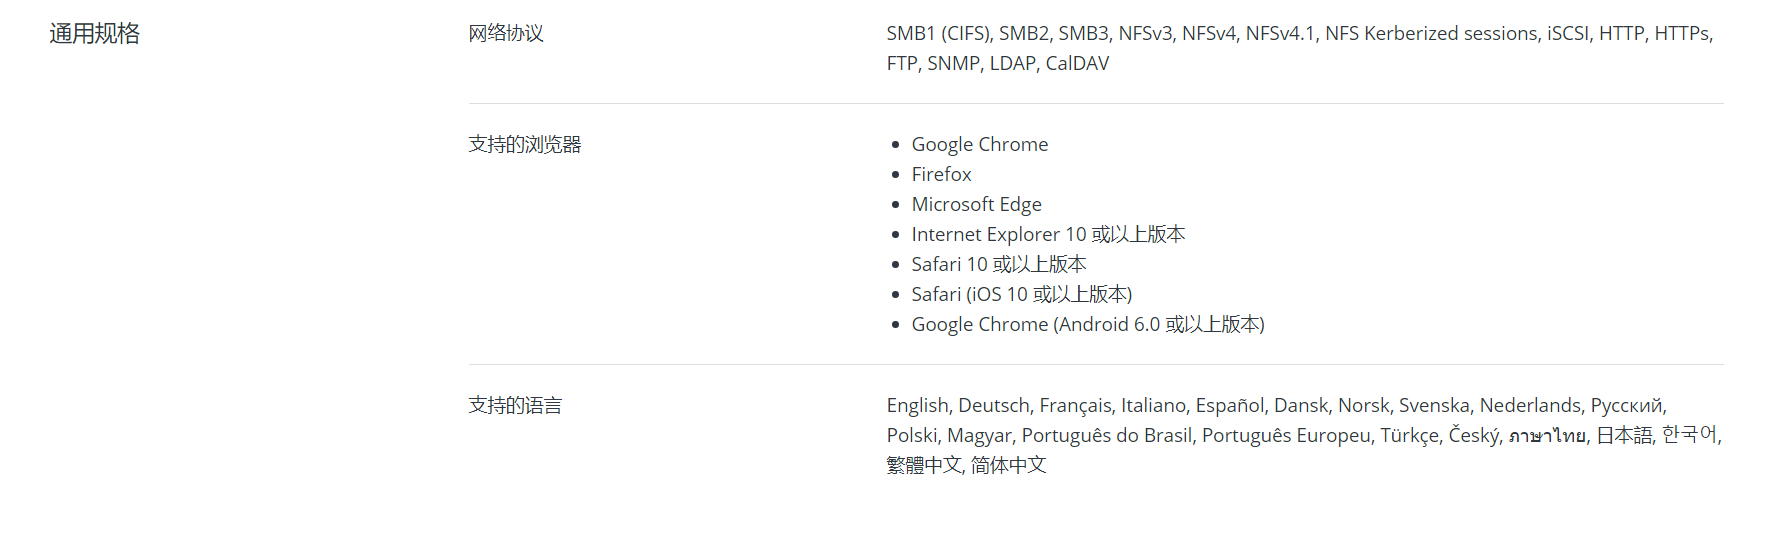Click the Internet Explorer 10 list item
Viewport: 1771px width, 534px height.
pos(1048,235)
